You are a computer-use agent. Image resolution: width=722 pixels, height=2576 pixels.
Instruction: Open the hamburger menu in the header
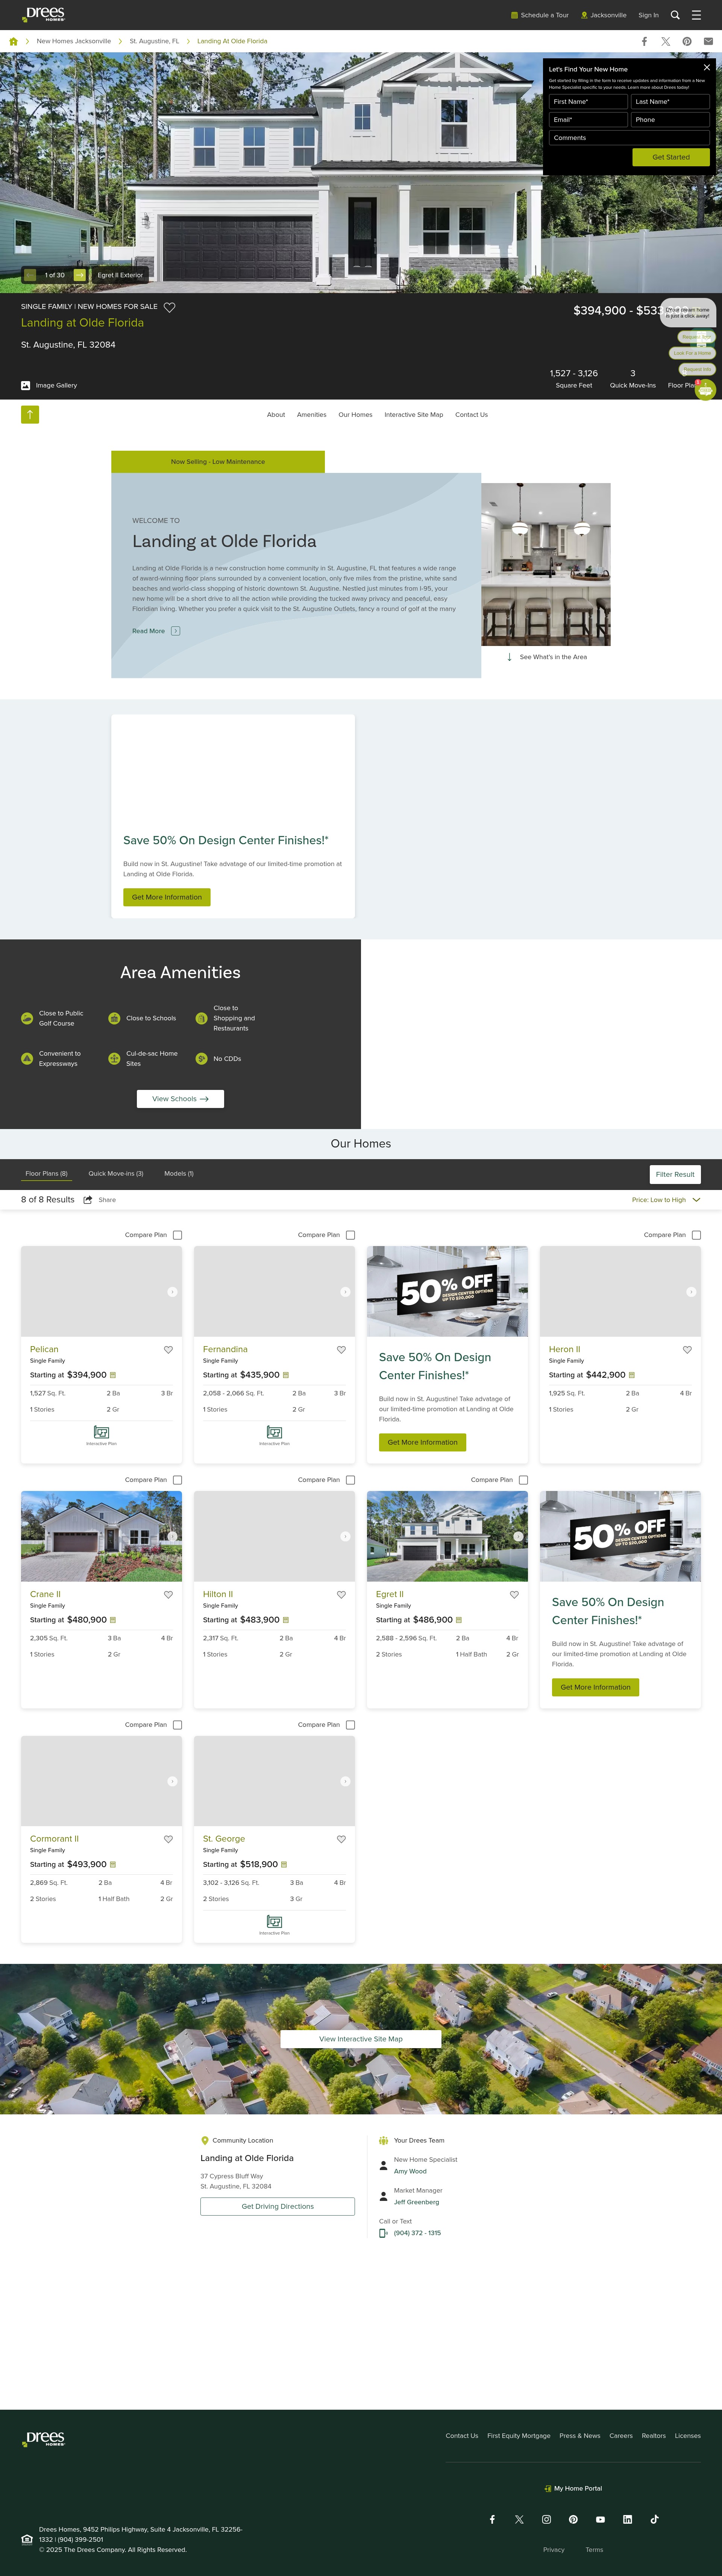coord(696,15)
